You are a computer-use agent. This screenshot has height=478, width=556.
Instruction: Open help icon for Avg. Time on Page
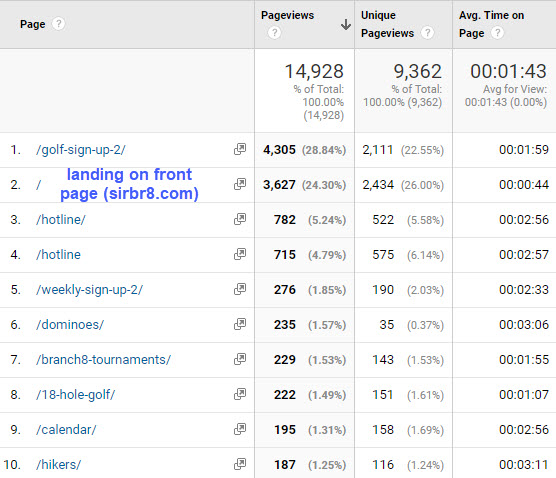click(497, 33)
